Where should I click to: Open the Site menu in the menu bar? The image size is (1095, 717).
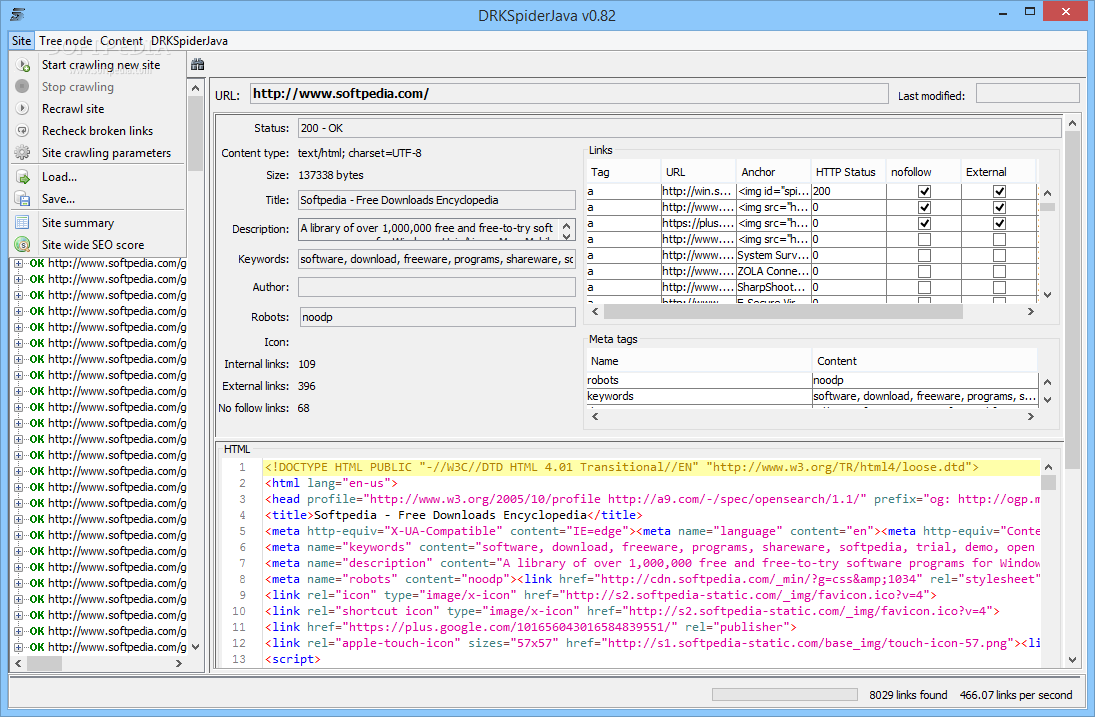coord(21,40)
